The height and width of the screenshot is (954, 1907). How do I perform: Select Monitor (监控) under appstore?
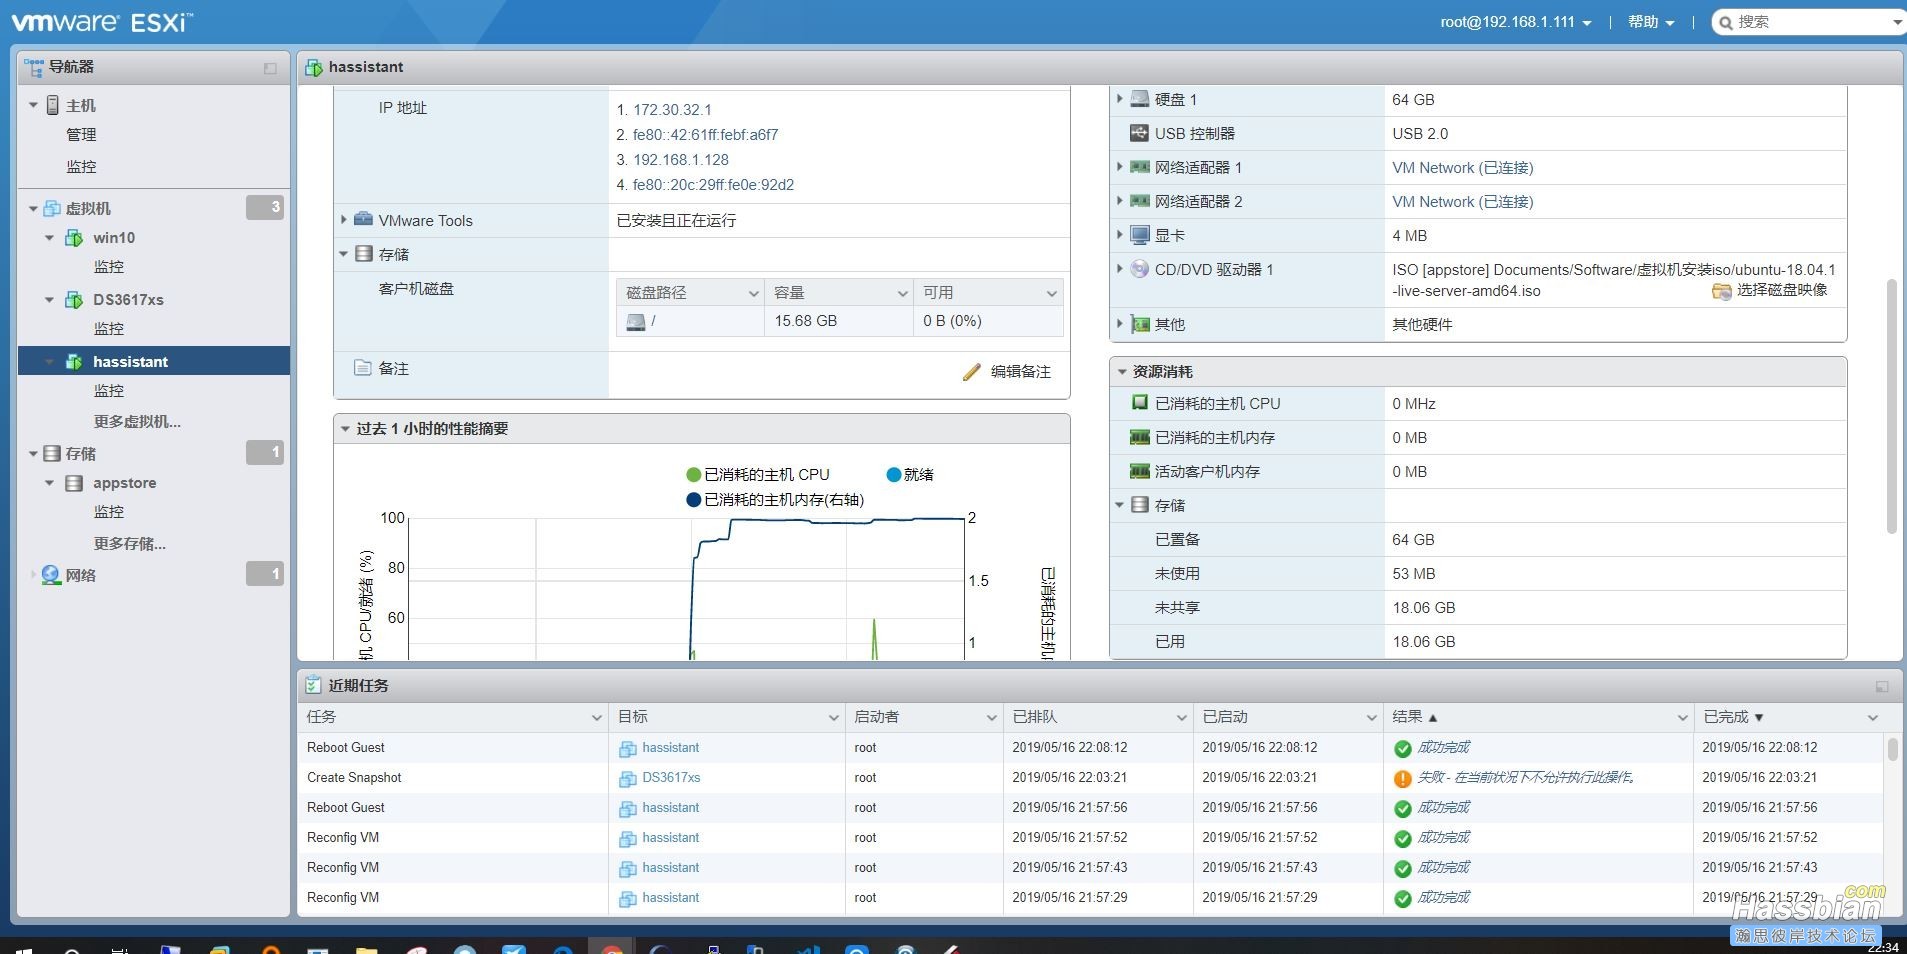click(x=109, y=512)
